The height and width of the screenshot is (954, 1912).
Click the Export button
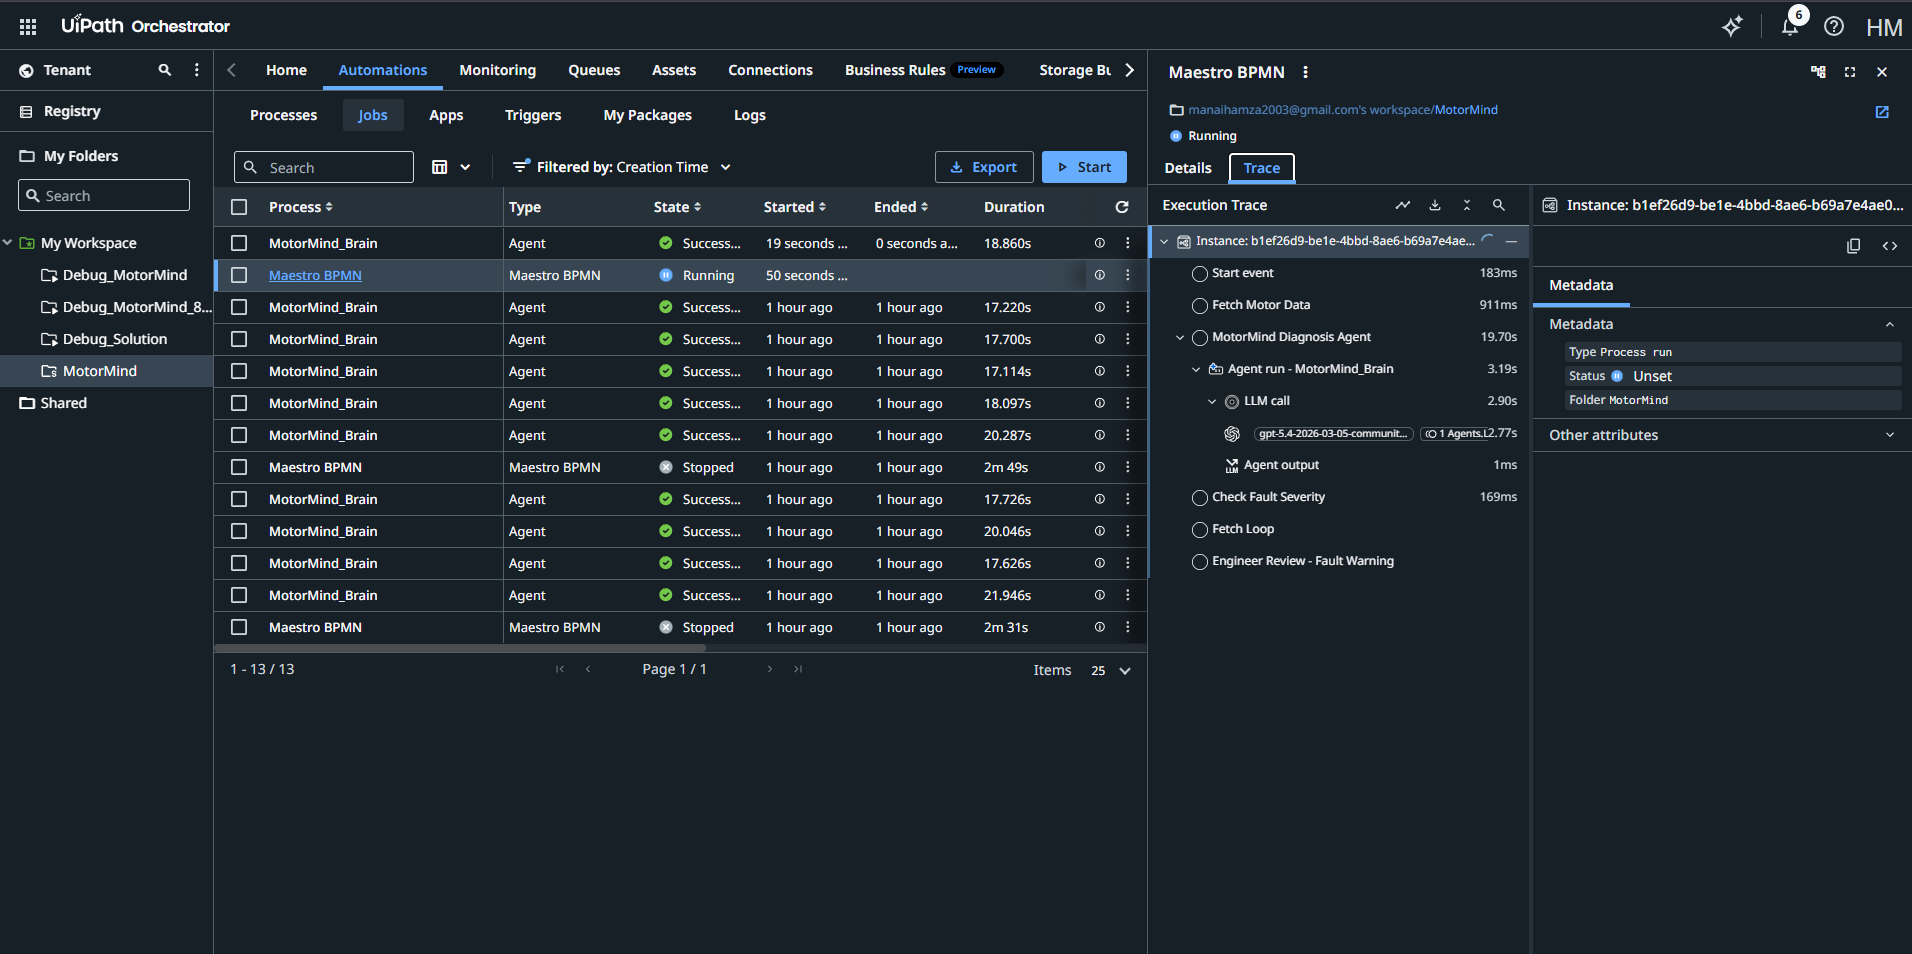pos(984,167)
